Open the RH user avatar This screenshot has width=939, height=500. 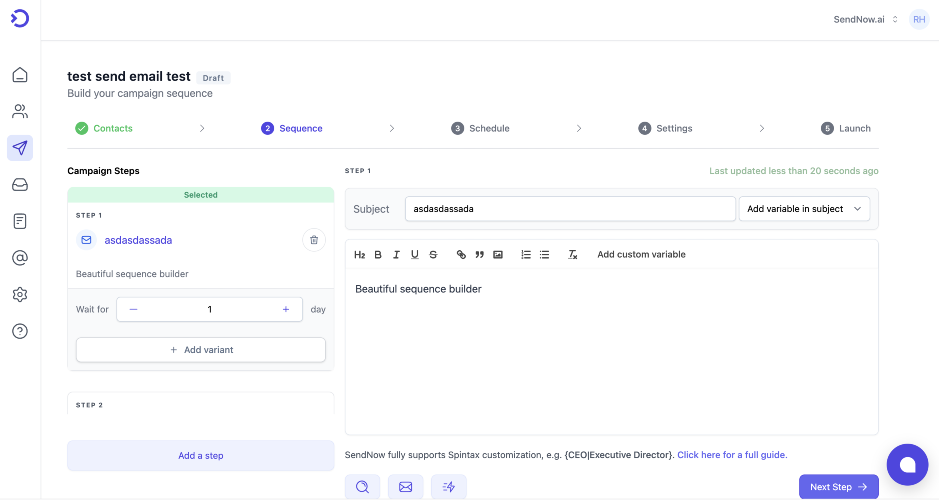click(x=919, y=19)
